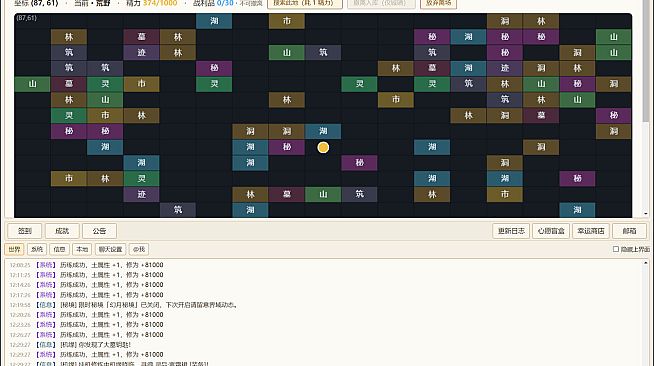Open the 公告 announcements
The image size is (654, 366).
coord(99,231)
